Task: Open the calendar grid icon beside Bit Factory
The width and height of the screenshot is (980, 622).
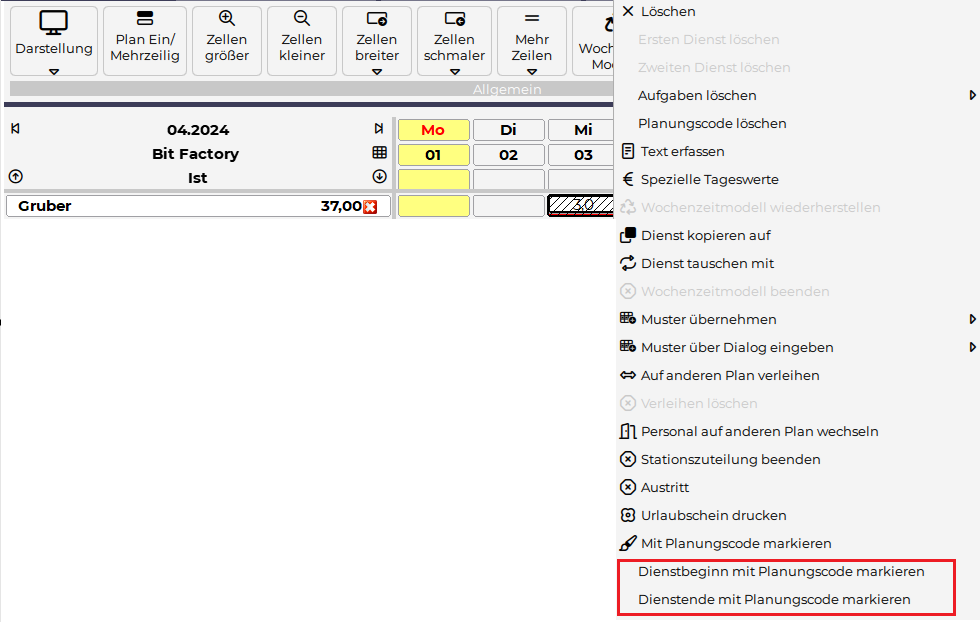Action: pos(379,153)
